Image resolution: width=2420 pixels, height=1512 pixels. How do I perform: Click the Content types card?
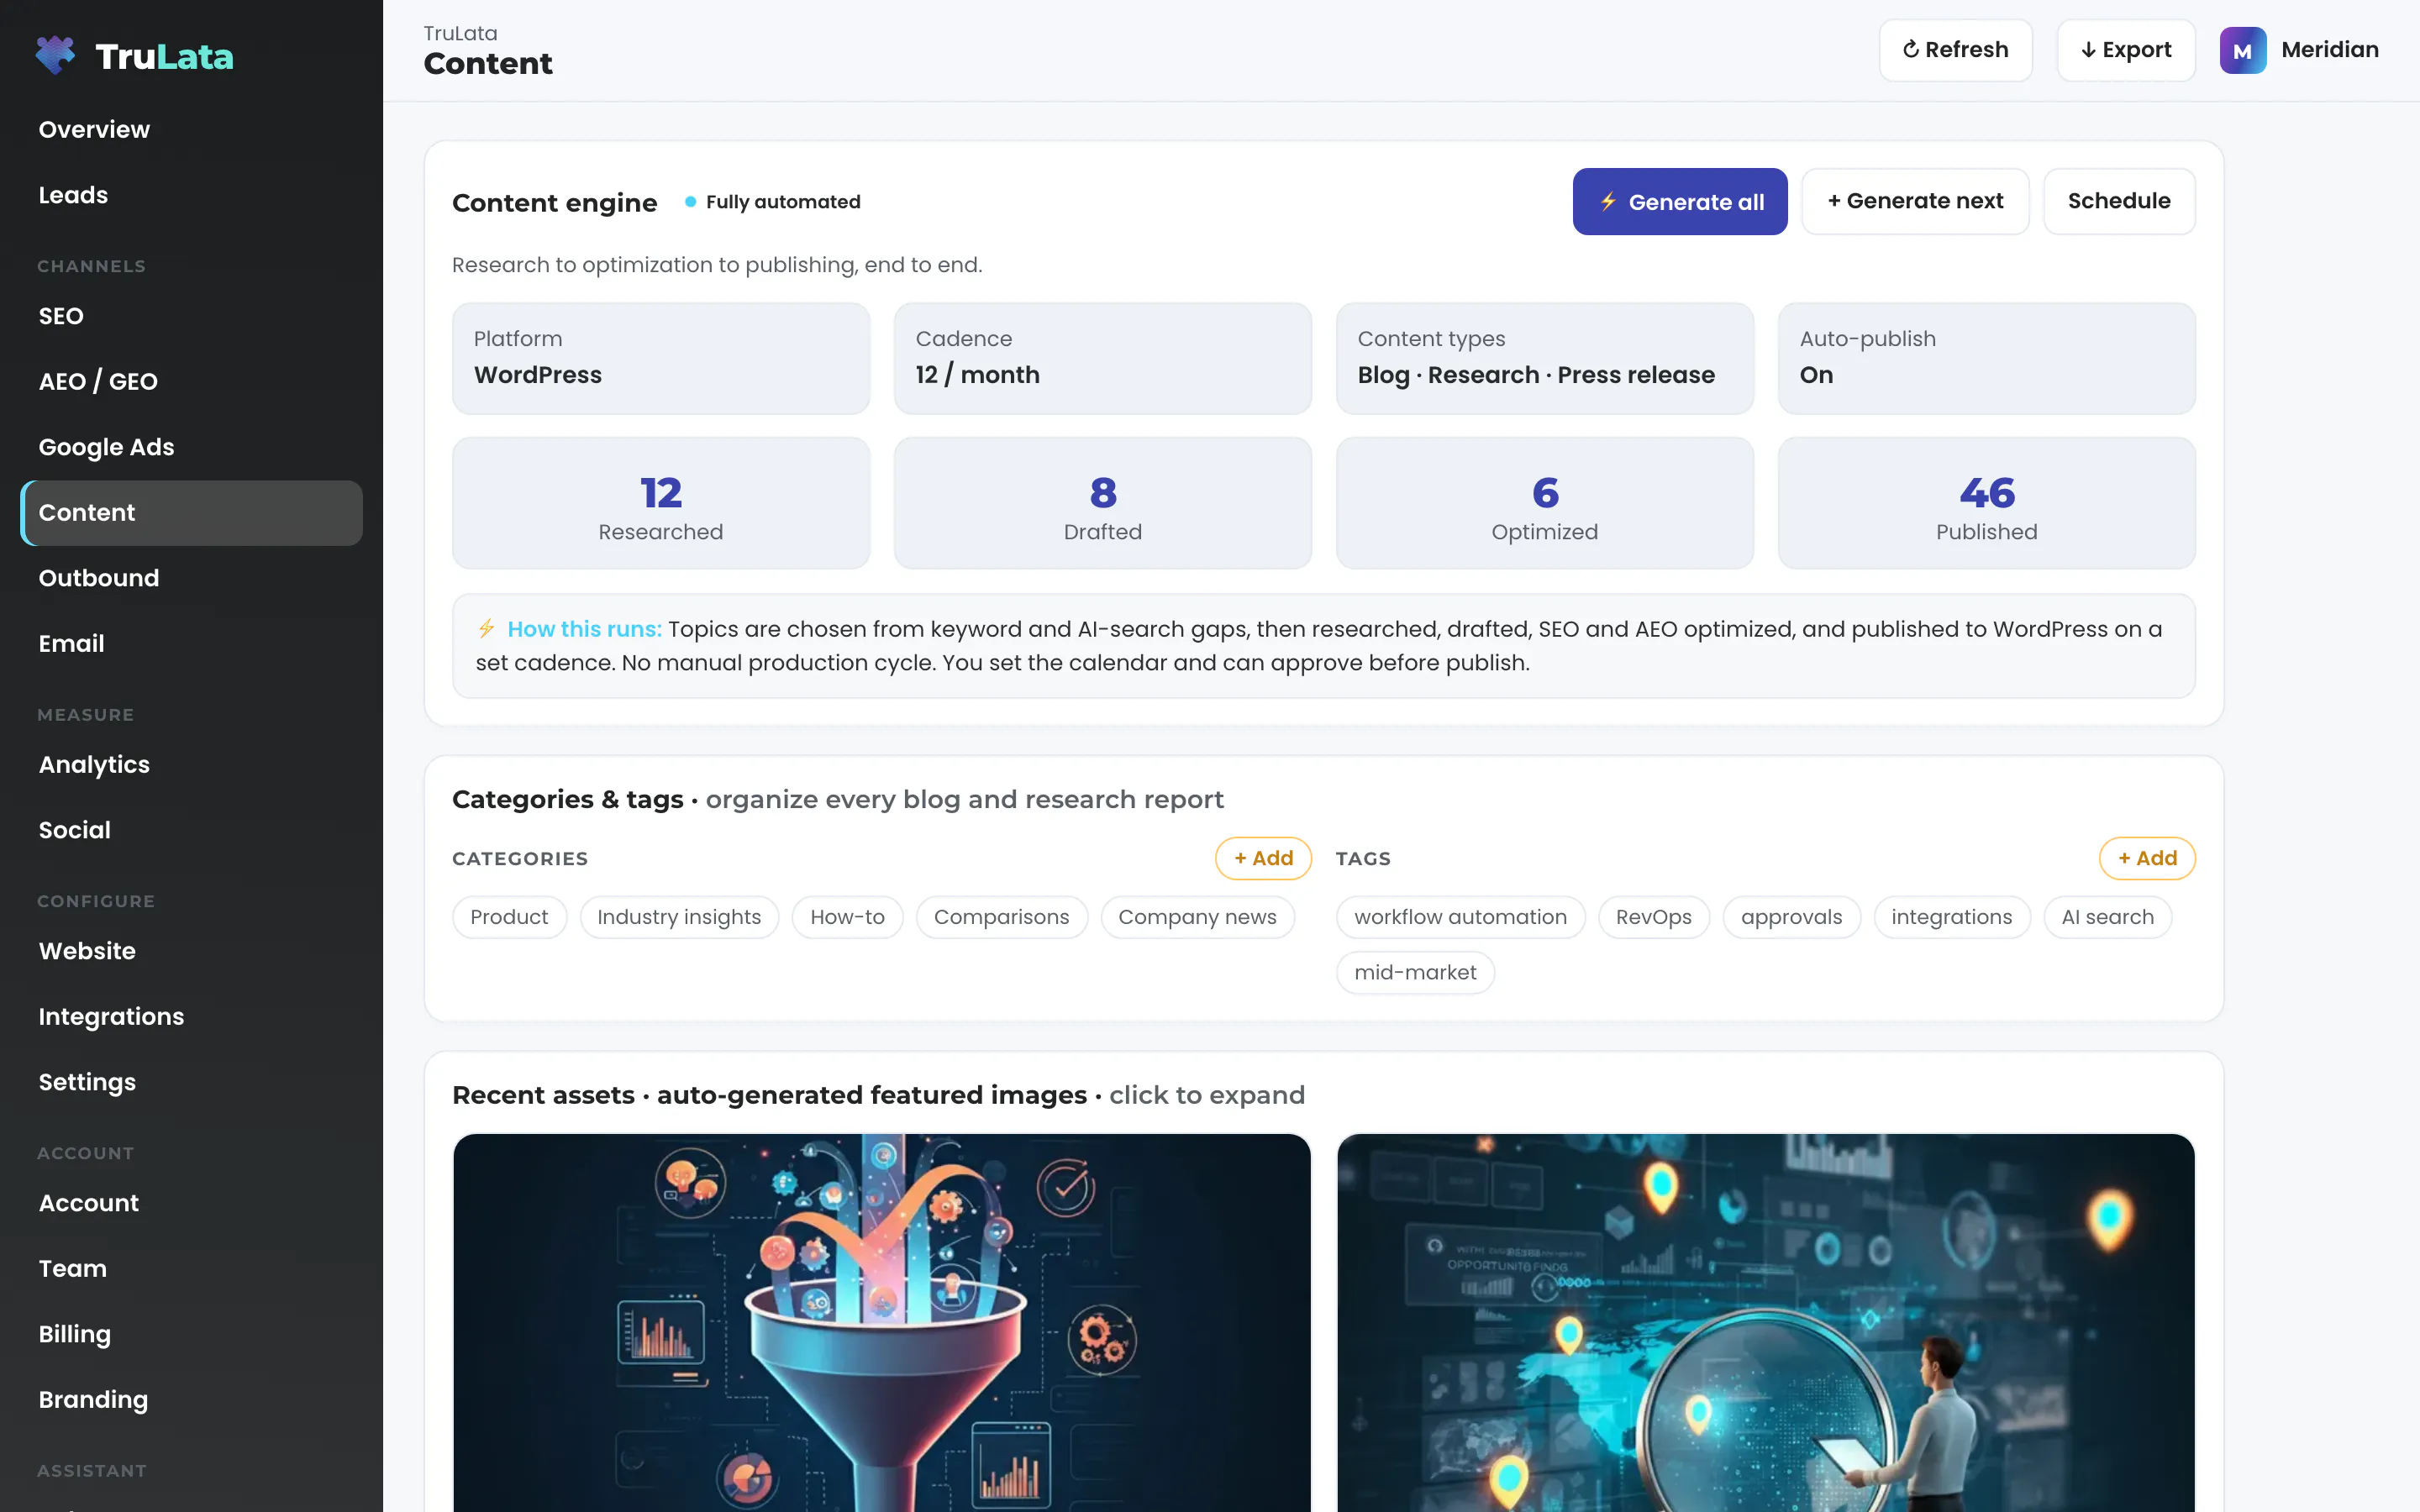pos(1545,358)
